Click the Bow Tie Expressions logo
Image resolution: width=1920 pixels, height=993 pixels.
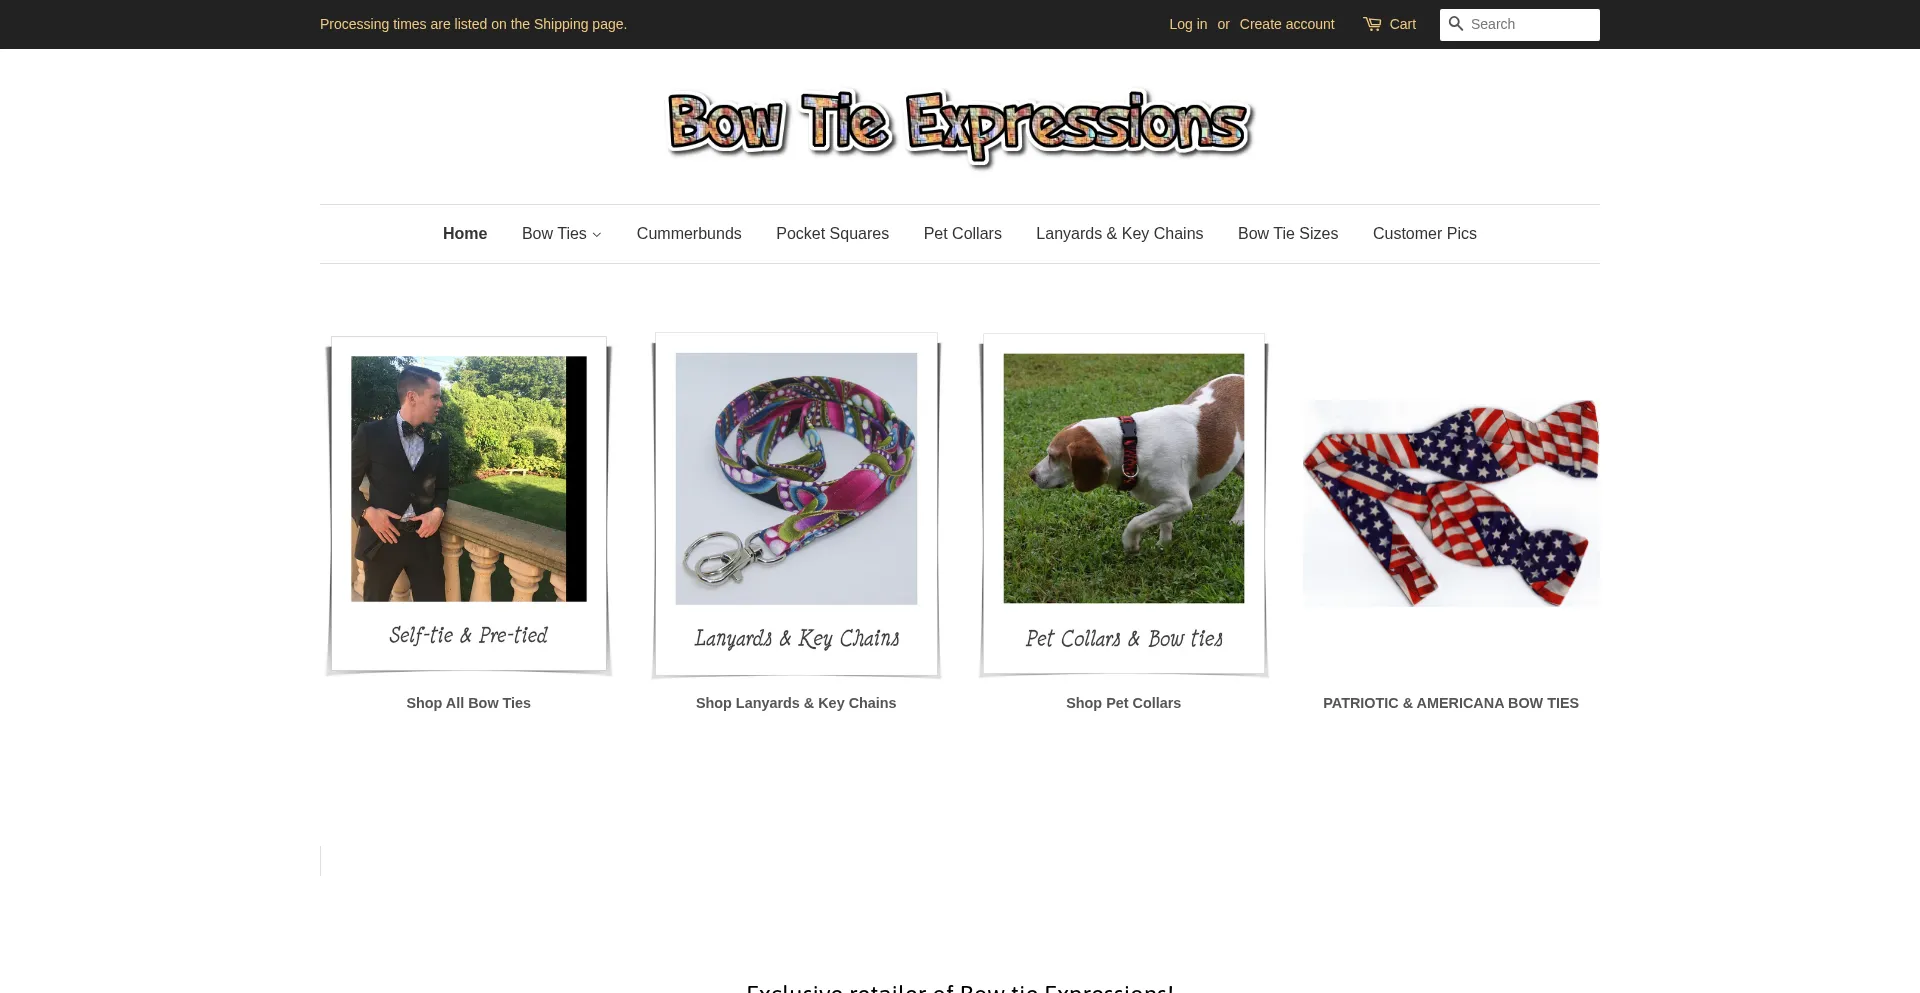click(960, 127)
